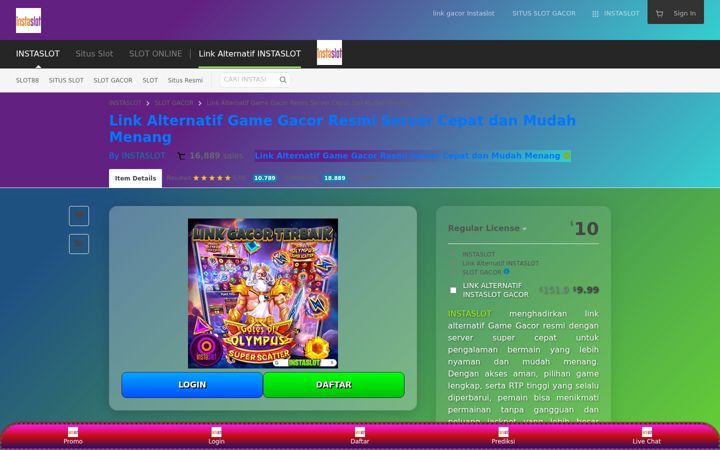Image resolution: width=720 pixels, height=450 pixels.
Task: Click Sign In at top right
Action: [x=684, y=13]
